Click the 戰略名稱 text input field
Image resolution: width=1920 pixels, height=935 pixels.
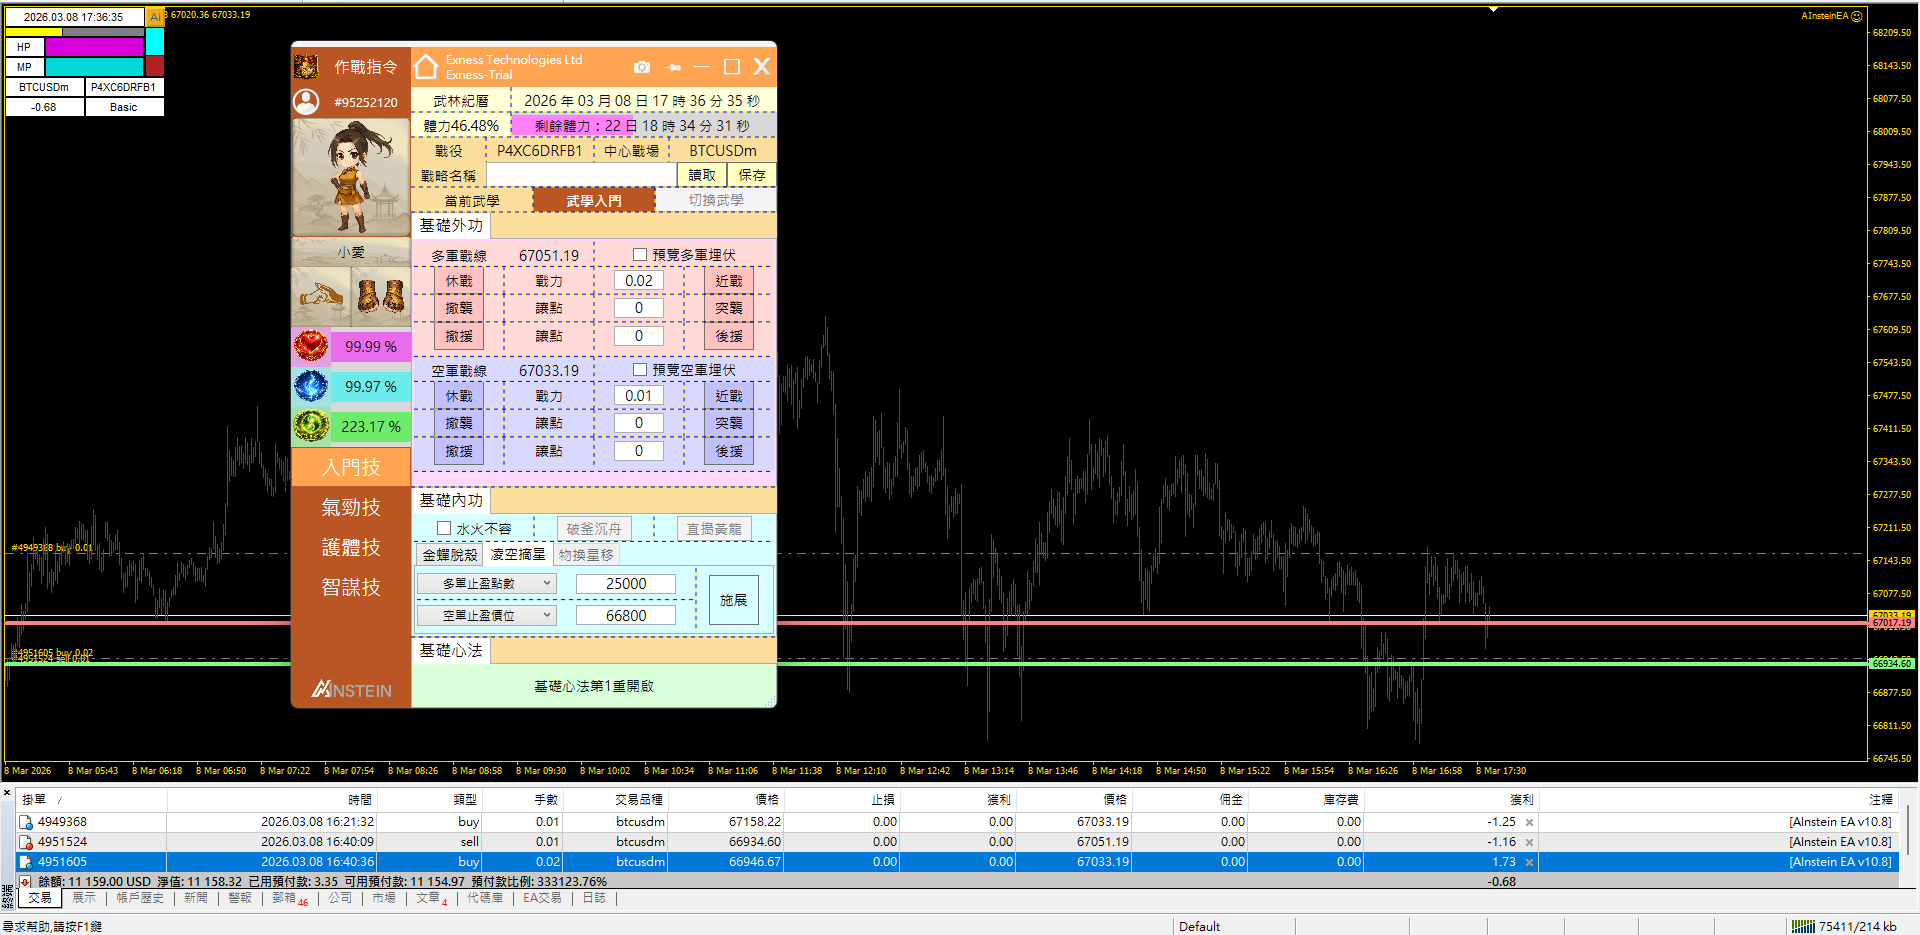pyautogui.click(x=581, y=175)
